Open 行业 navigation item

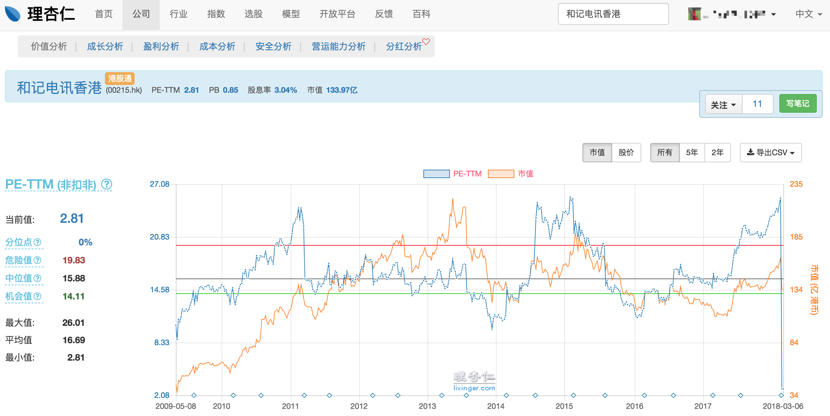pyautogui.click(x=178, y=14)
